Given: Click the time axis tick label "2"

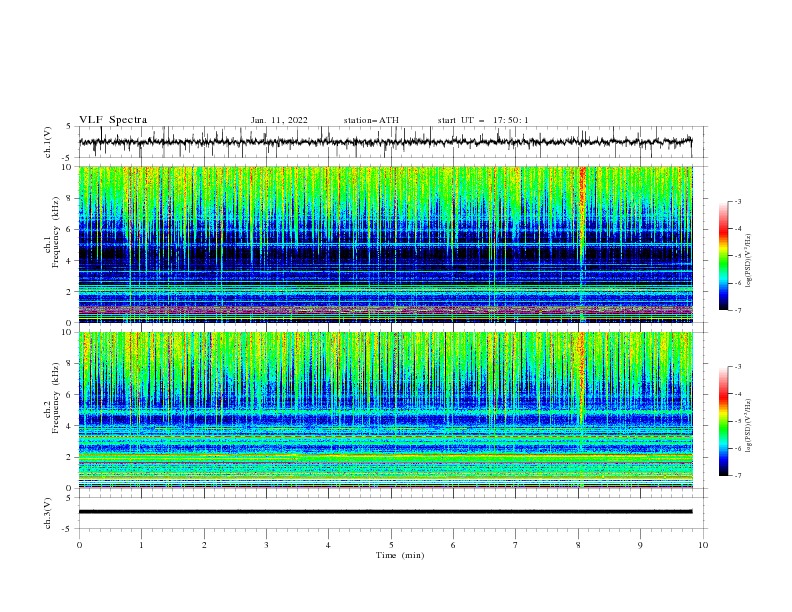Looking at the screenshot, I should click(204, 545).
